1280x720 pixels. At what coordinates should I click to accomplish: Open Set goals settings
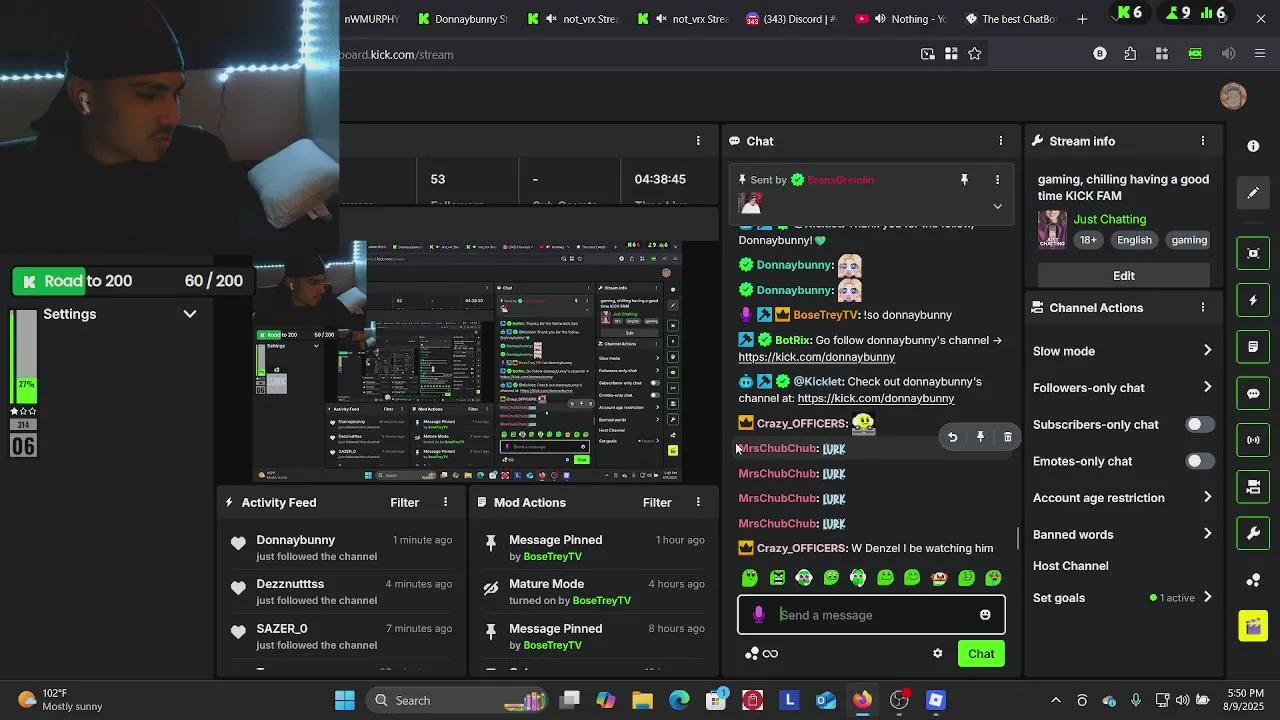pyautogui.click(x=1123, y=598)
